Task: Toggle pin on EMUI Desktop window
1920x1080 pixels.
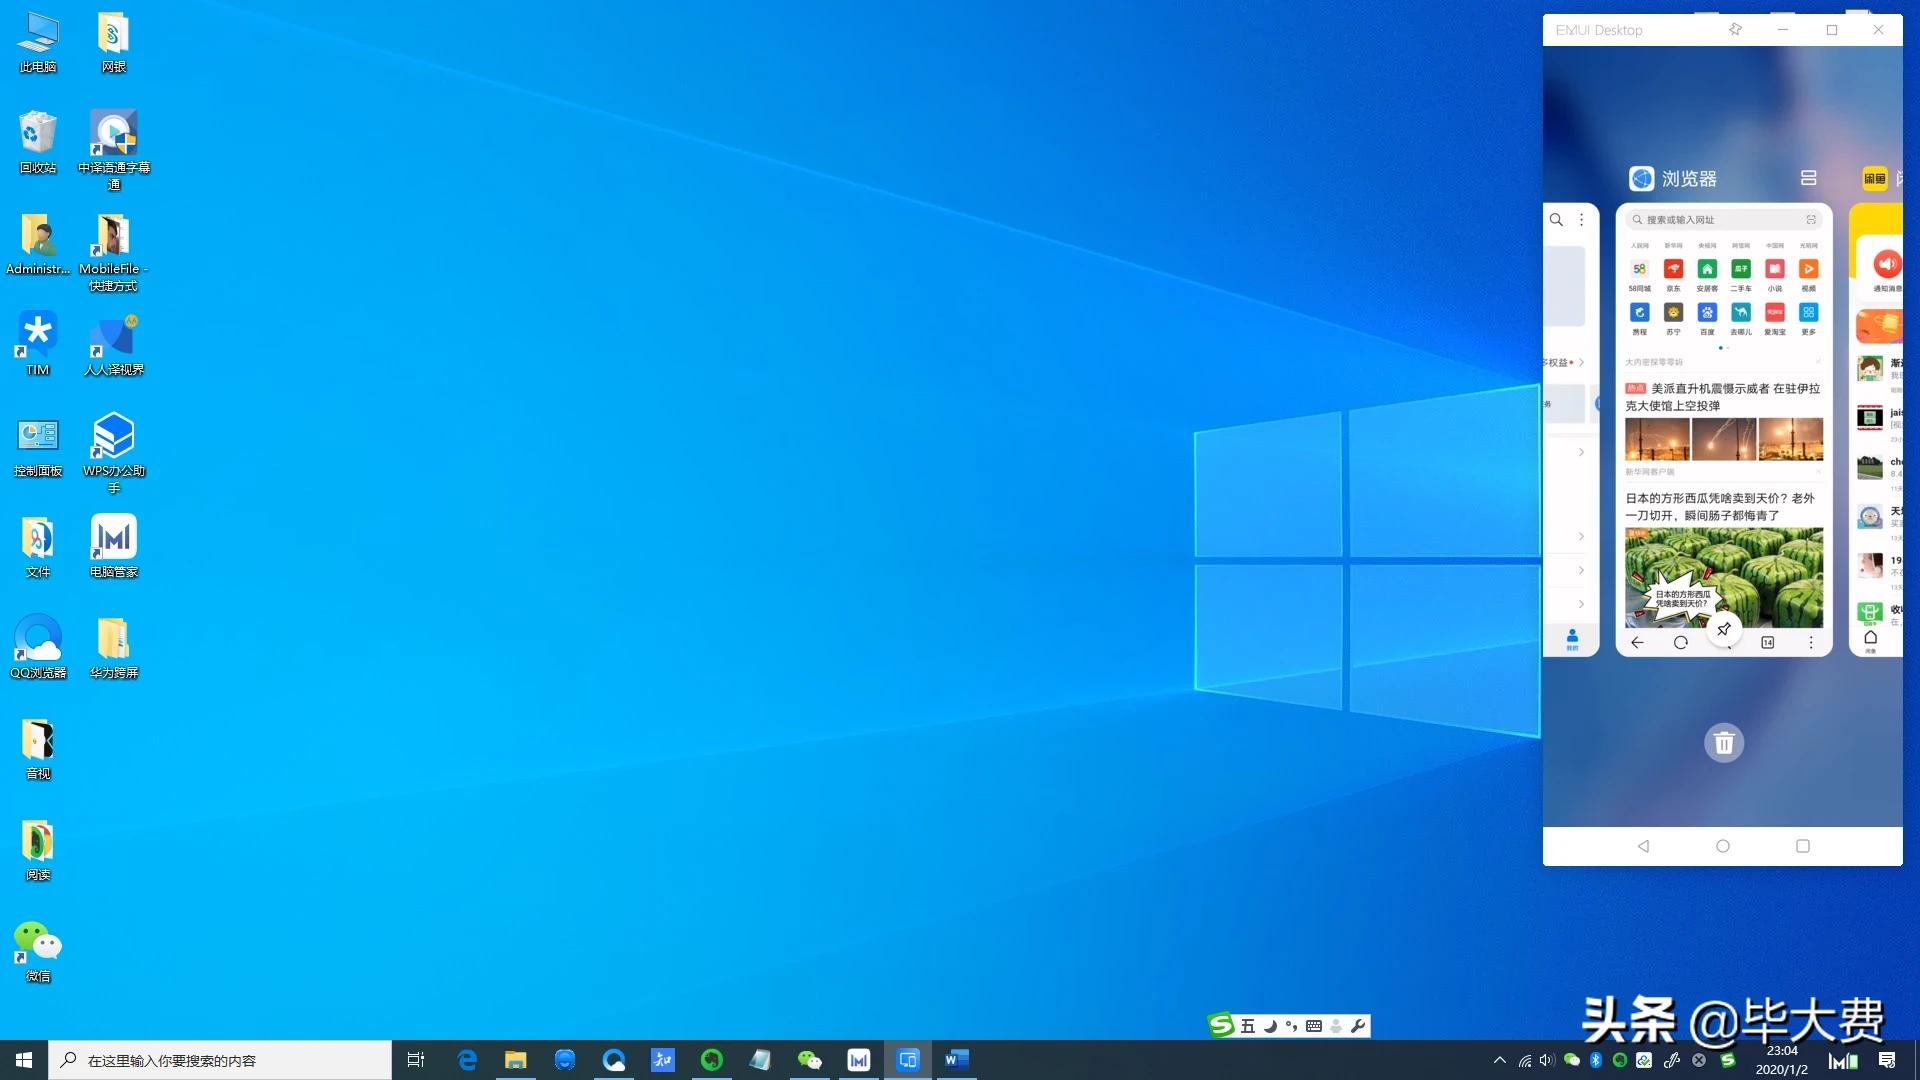Action: (1735, 30)
